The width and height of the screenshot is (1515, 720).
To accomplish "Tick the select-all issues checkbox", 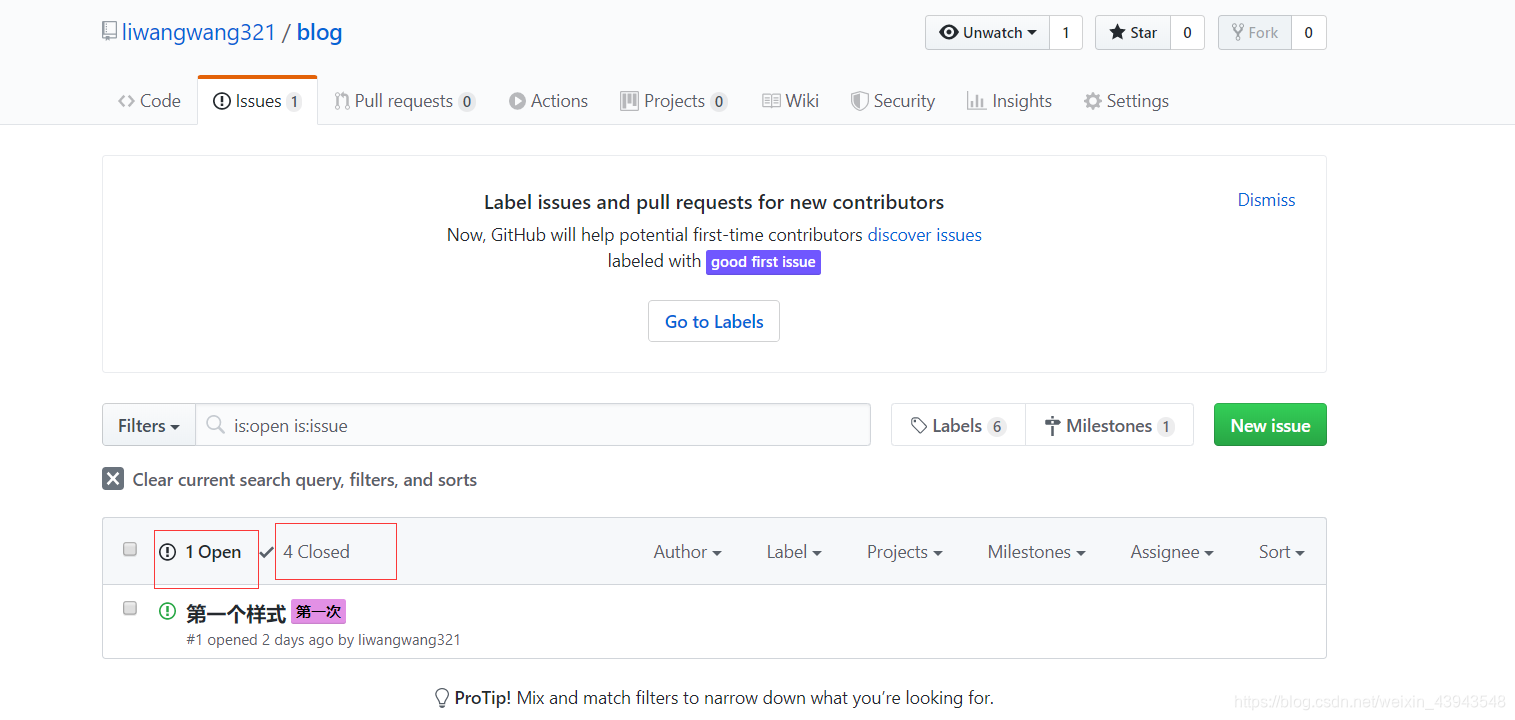I will tap(130, 549).
